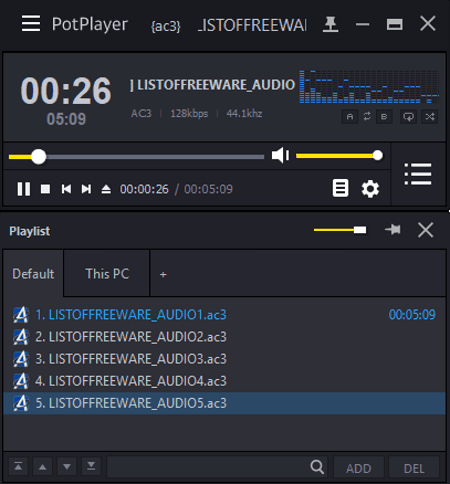This screenshot has height=484, width=450.
Task: Minimize the PotPlayer window
Action: 362,24
